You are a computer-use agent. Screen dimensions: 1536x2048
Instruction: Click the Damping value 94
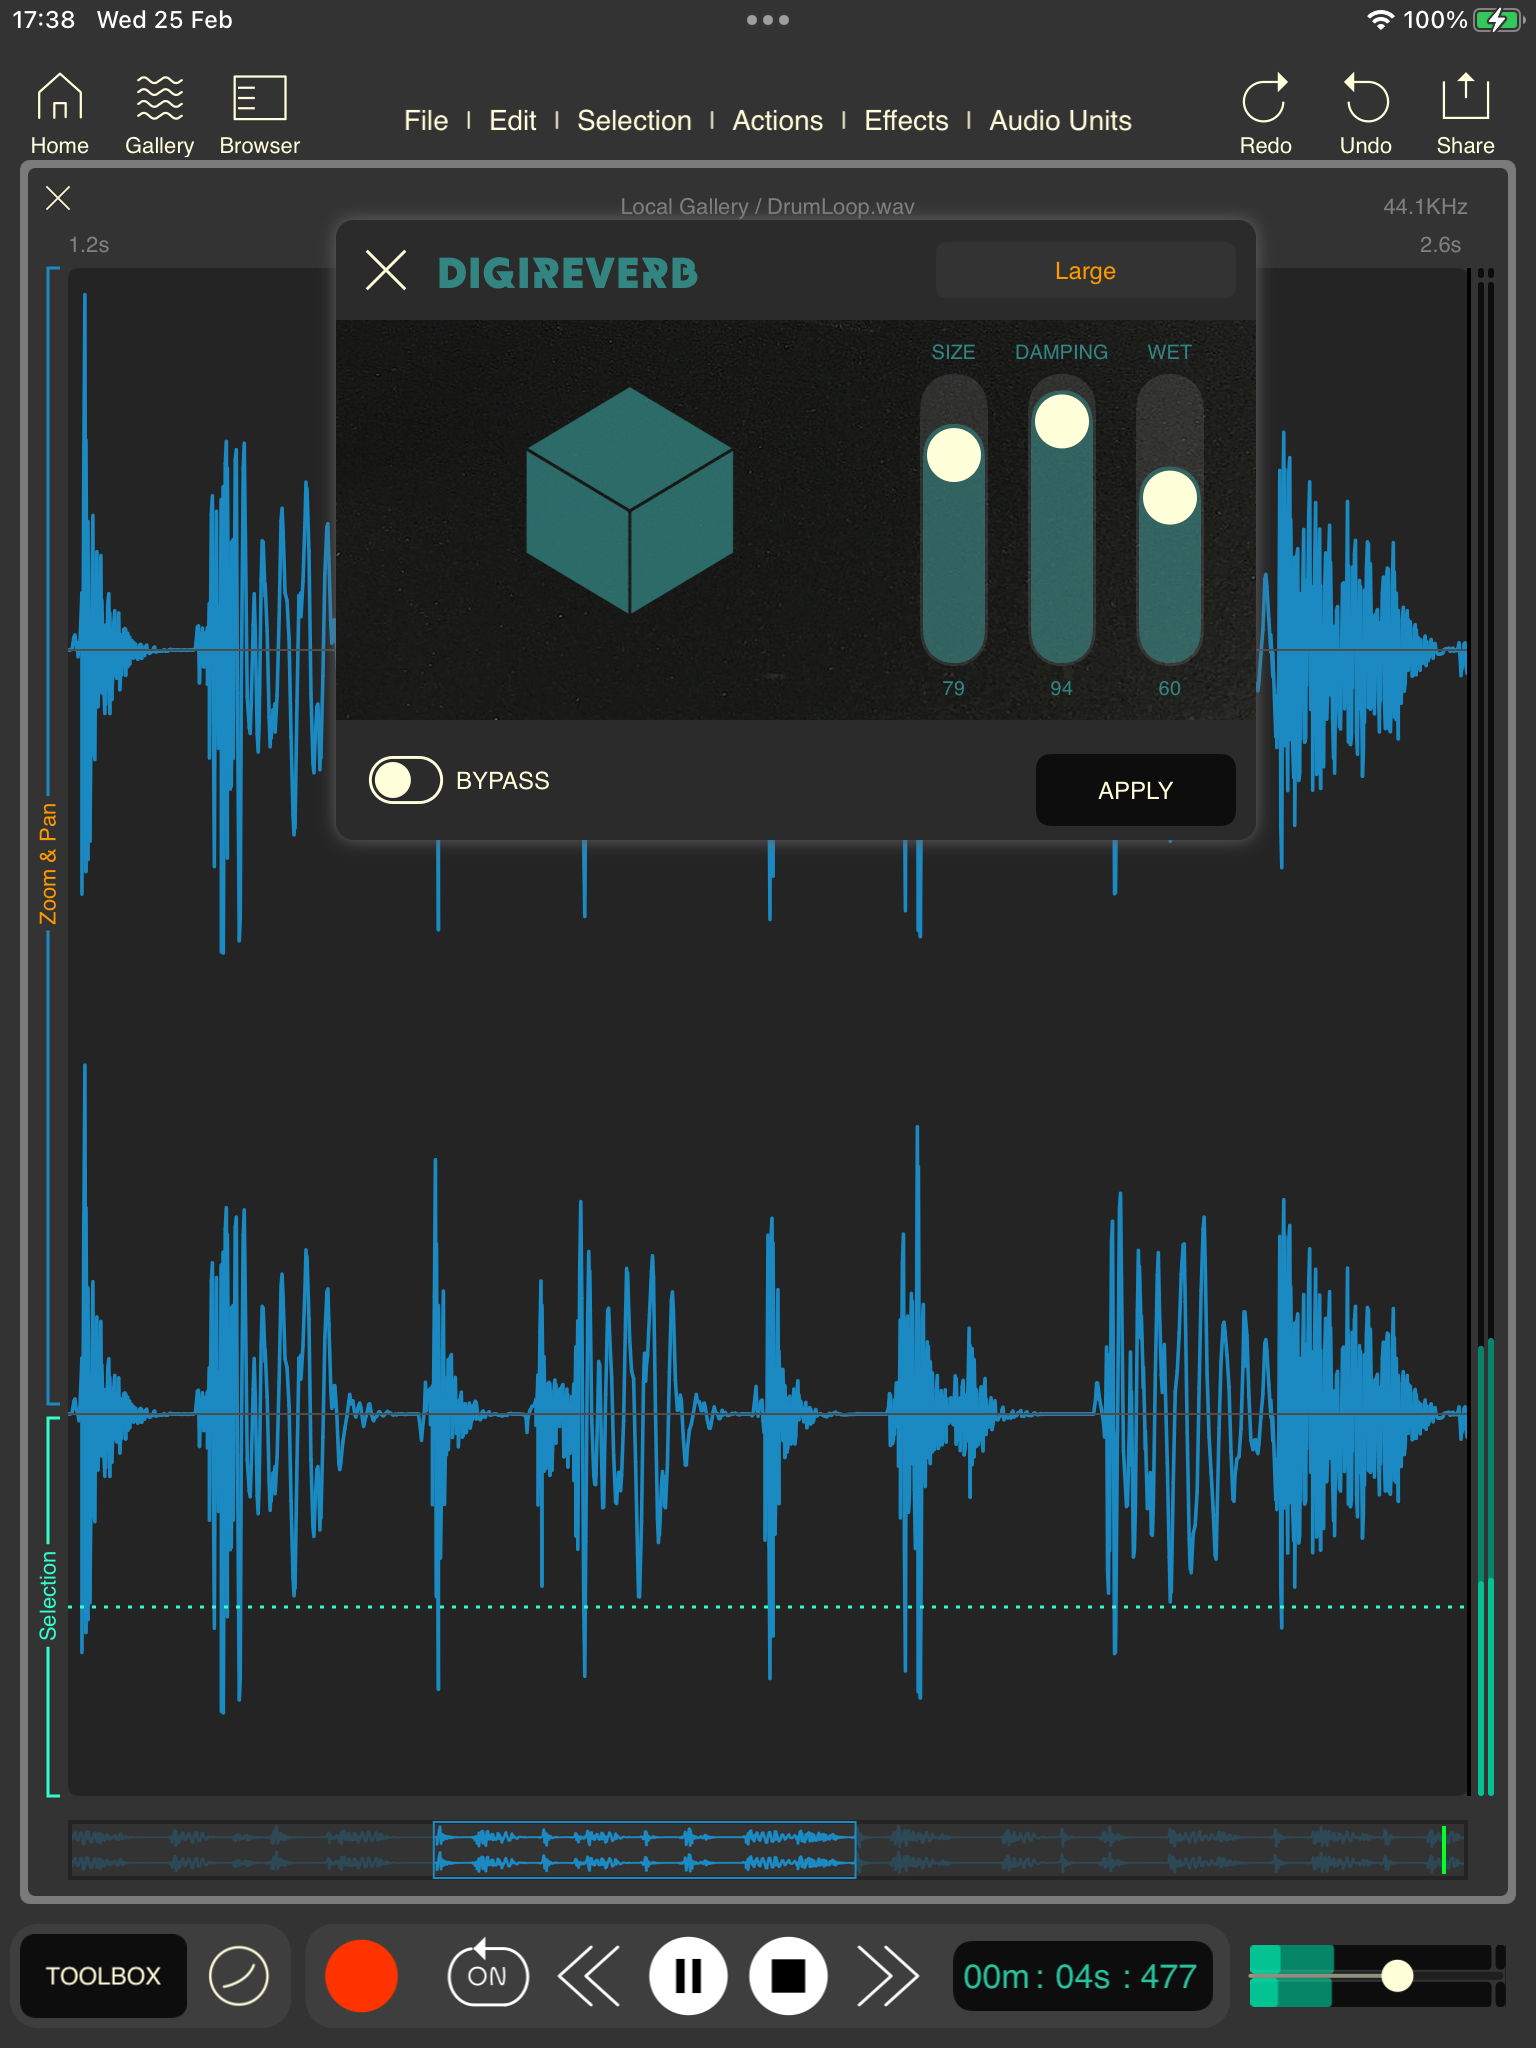coord(1062,688)
